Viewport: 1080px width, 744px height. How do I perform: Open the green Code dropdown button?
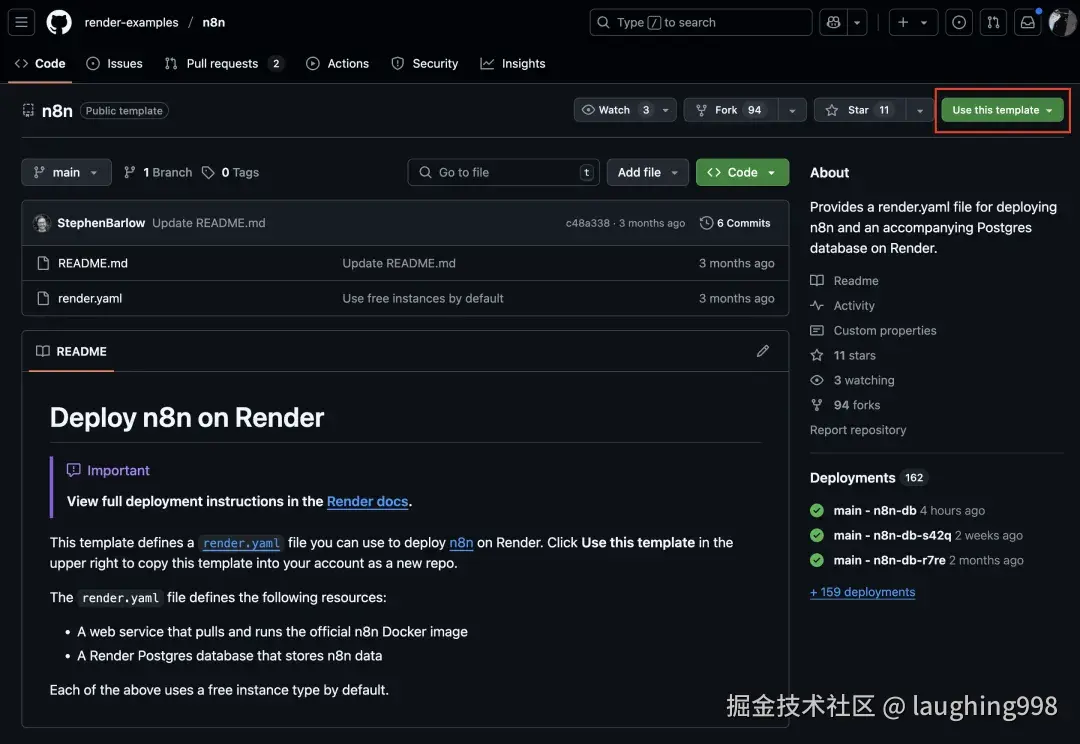(x=742, y=172)
